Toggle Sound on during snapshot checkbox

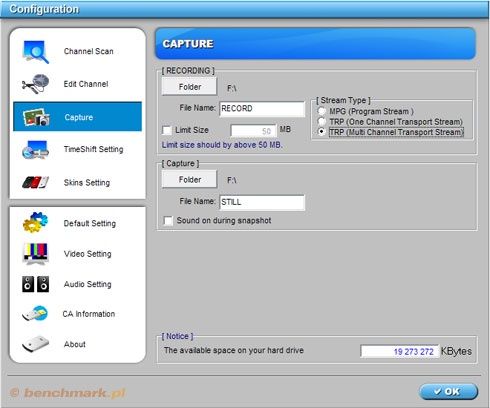pyautogui.click(x=168, y=221)
